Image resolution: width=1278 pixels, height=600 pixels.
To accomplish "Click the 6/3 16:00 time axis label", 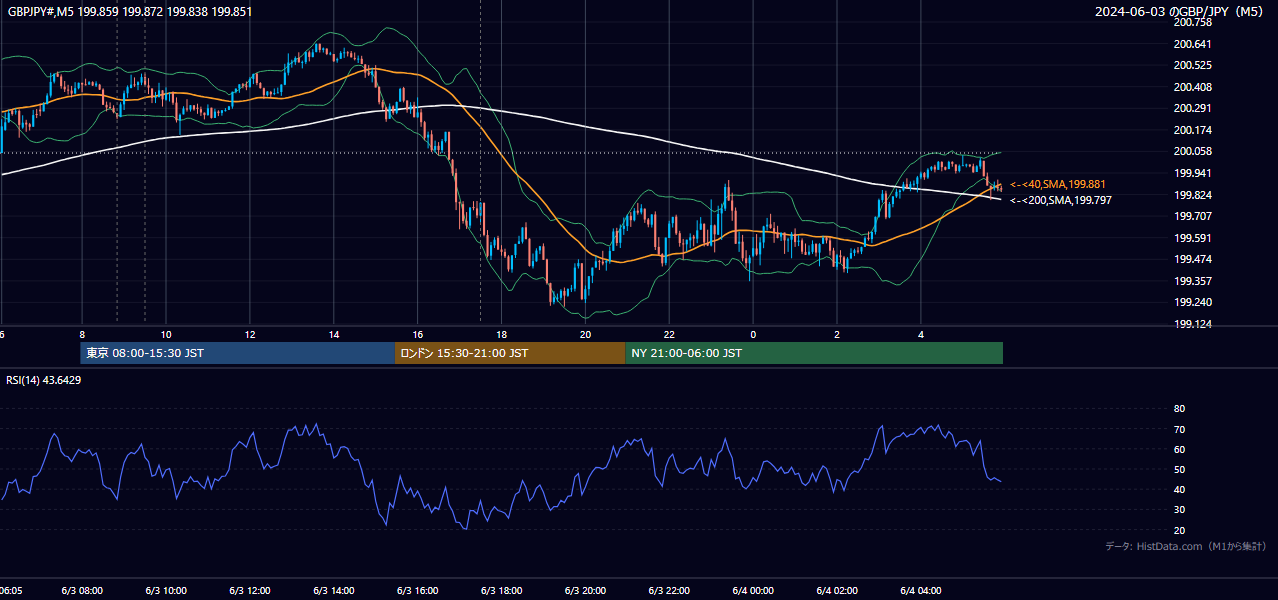I will 418,591.
